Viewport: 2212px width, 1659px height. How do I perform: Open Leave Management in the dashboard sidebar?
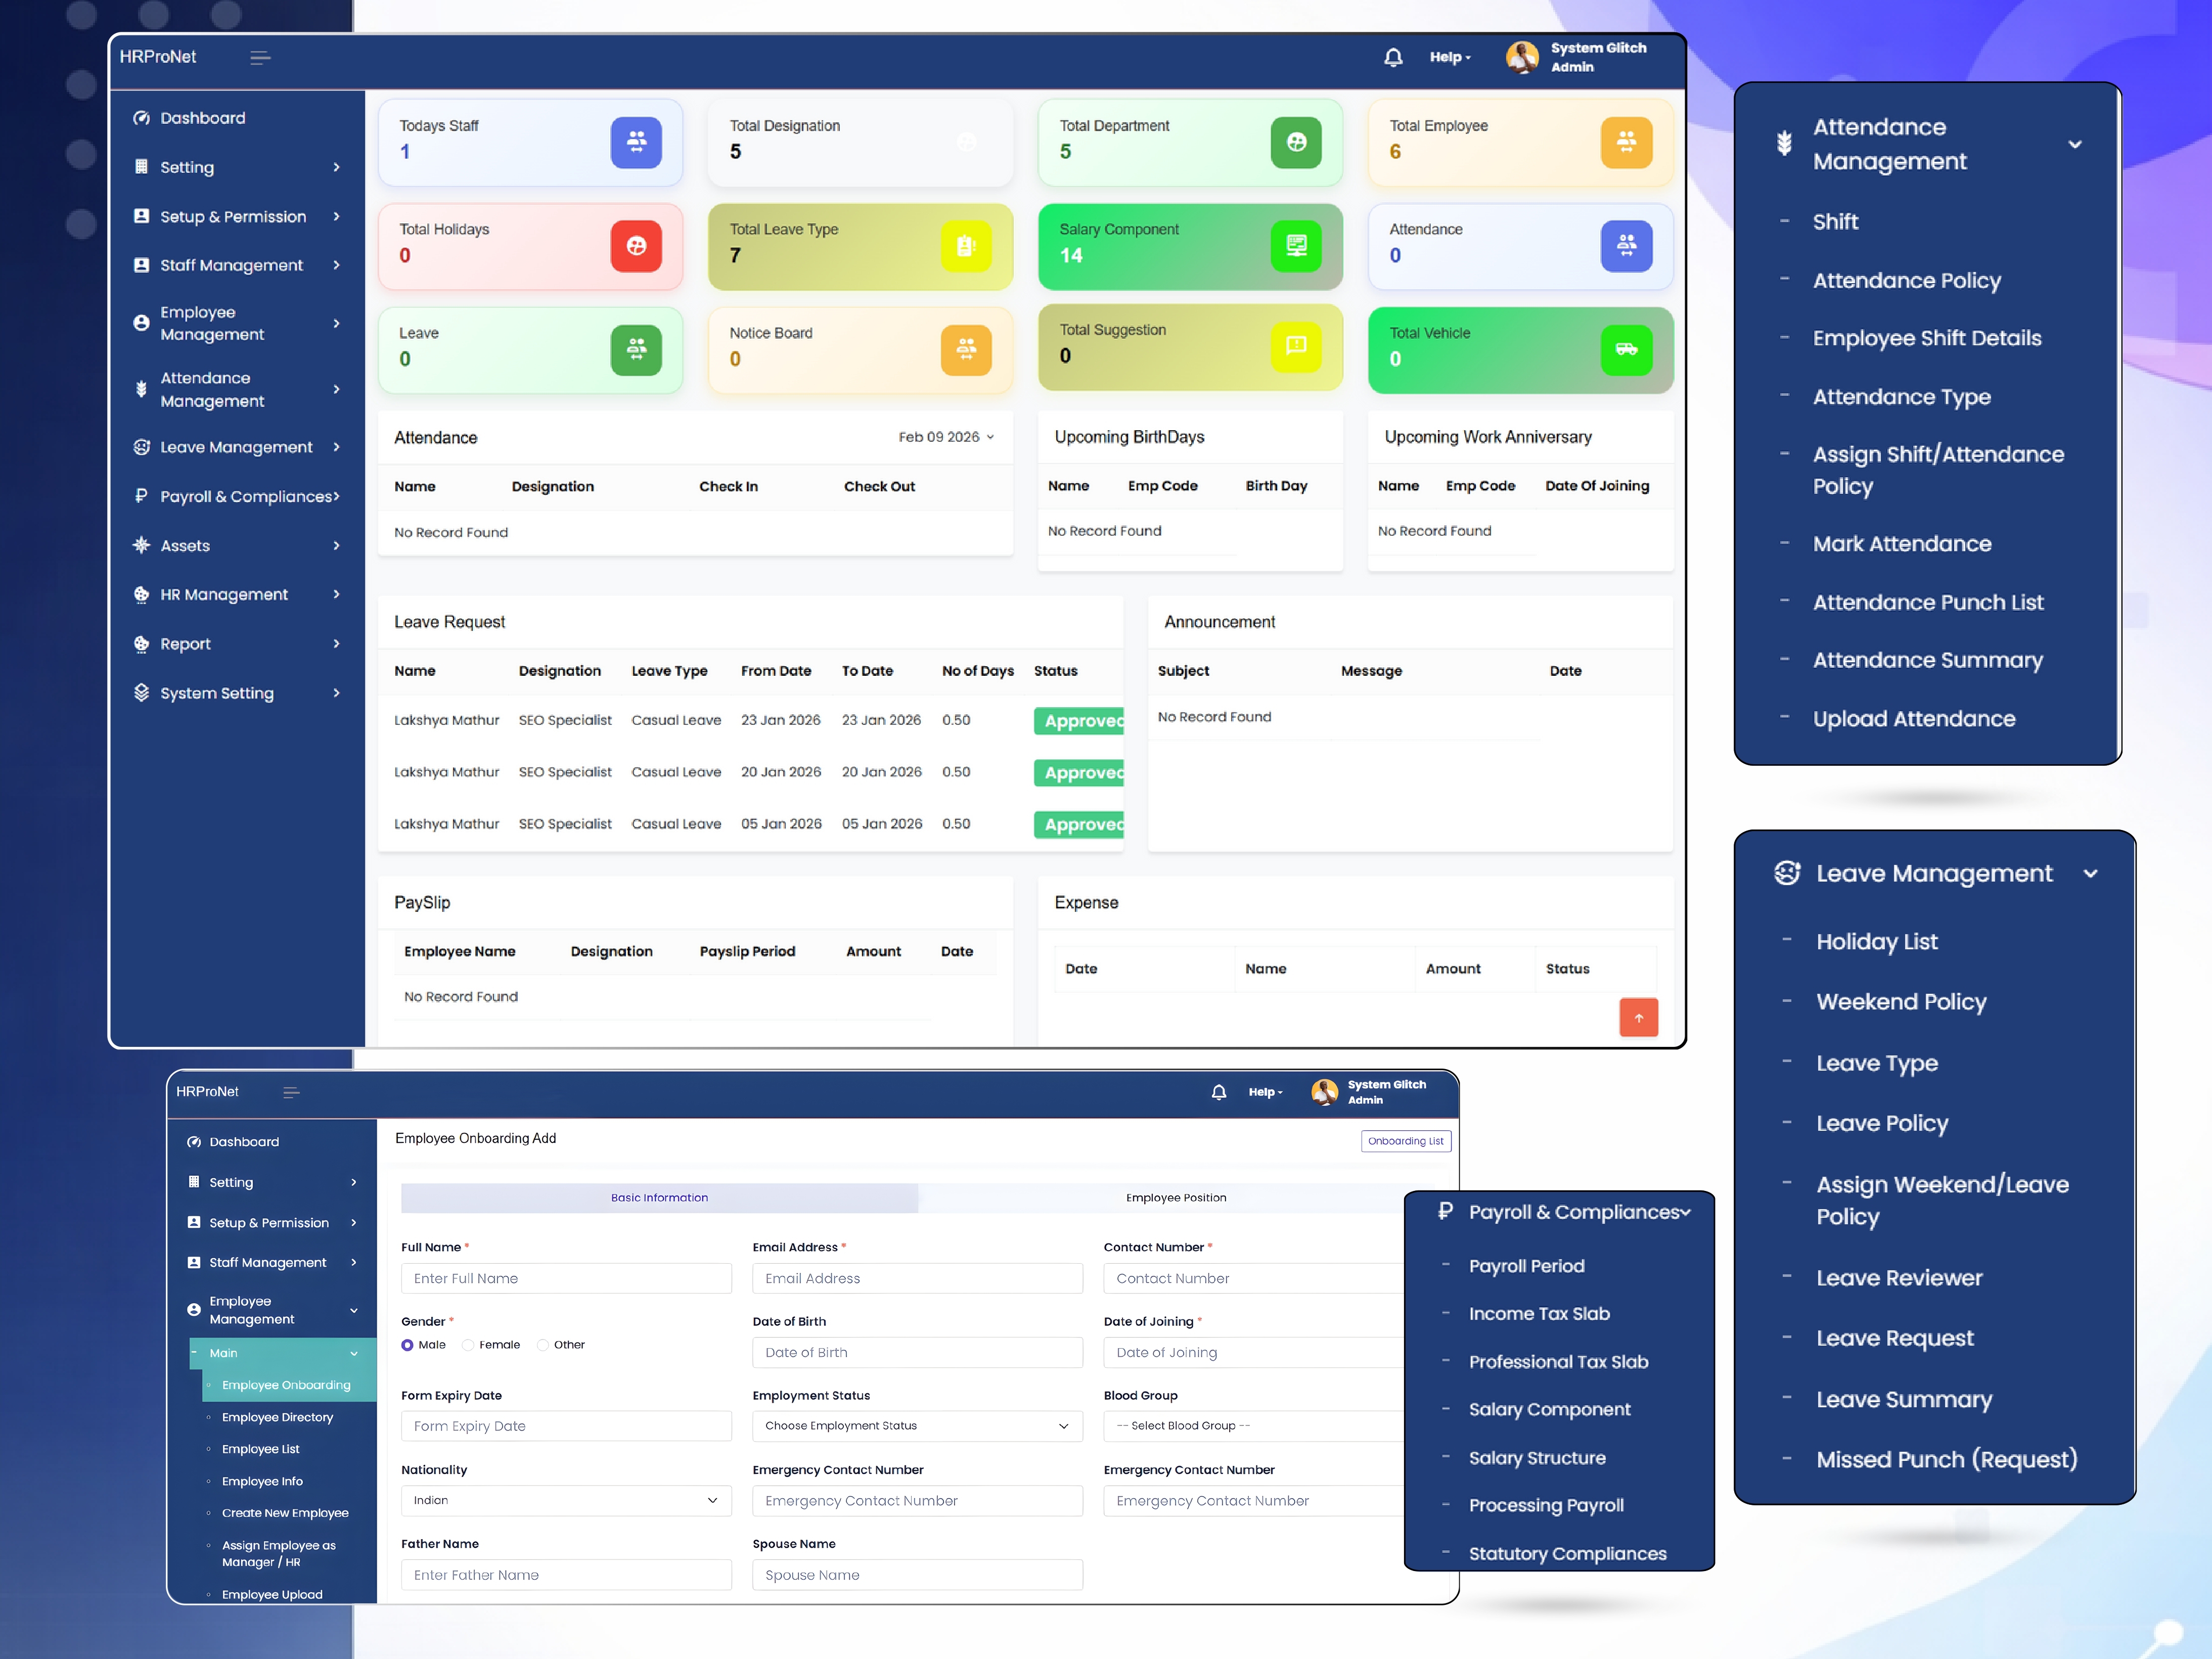click(237, 447)
